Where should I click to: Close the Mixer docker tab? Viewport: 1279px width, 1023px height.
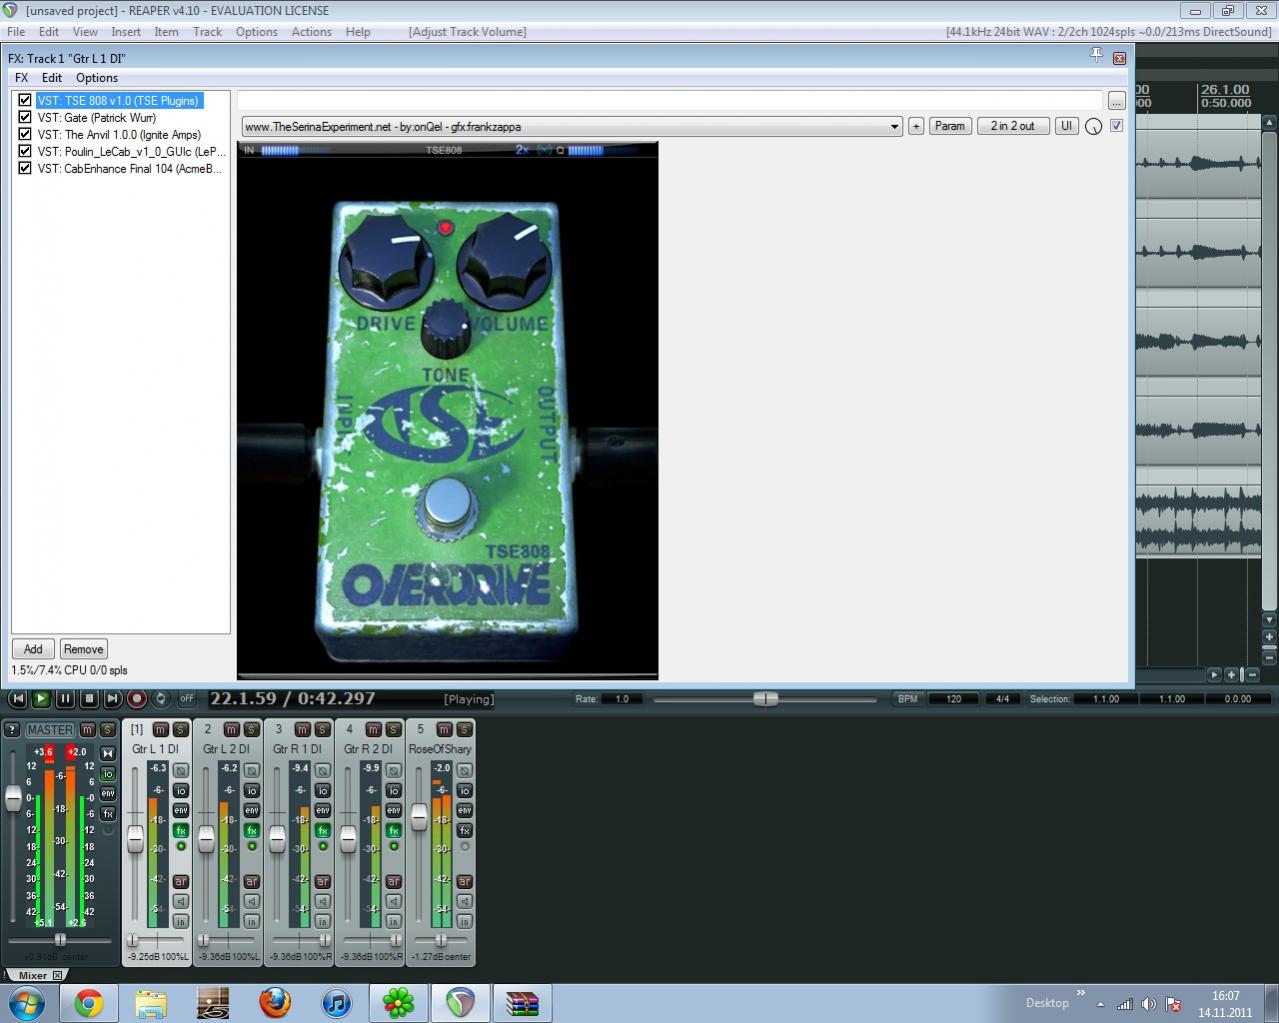coord(57,975)
